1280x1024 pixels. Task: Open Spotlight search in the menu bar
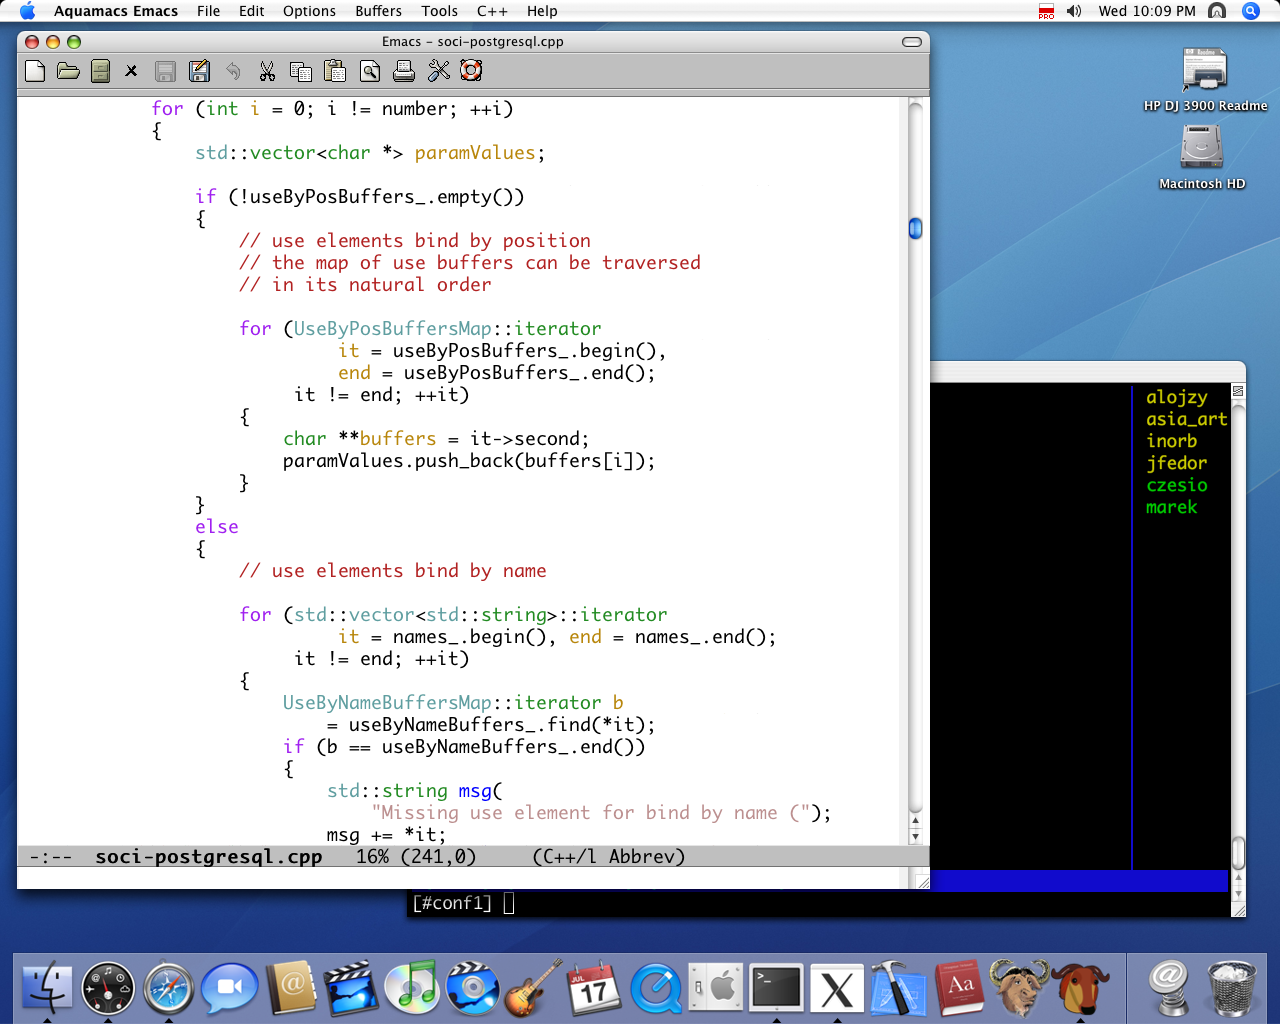pyautogui.click(x=1250, y=11)
